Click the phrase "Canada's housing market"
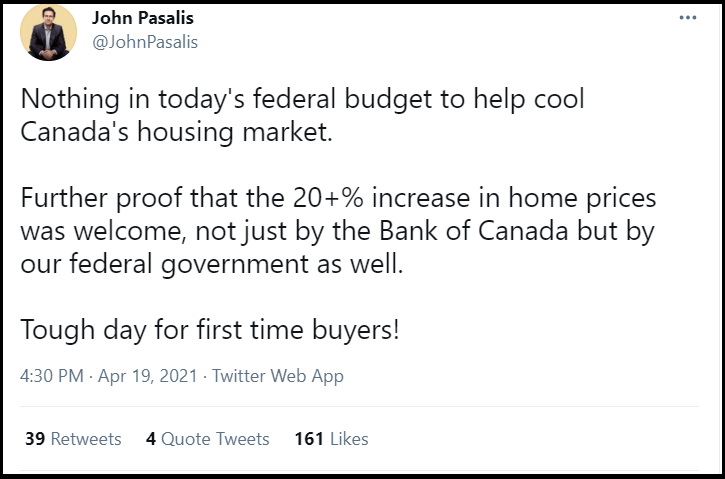The image size is (725, 479). tap(175, 133)
